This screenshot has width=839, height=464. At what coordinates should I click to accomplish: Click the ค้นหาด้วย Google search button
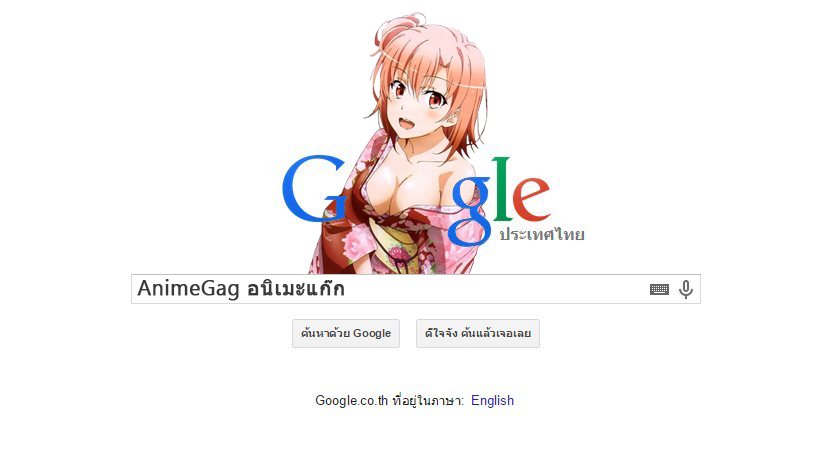346,333
